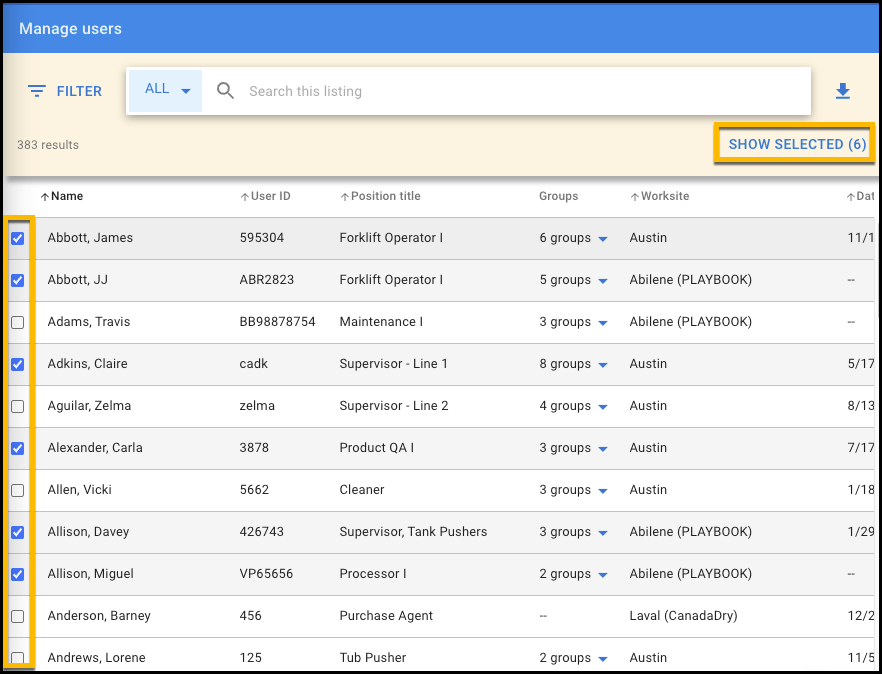Viewport: 882px width, 674px height.
Task: Click the search magnifying glass icon
Action: coord(225,90)
